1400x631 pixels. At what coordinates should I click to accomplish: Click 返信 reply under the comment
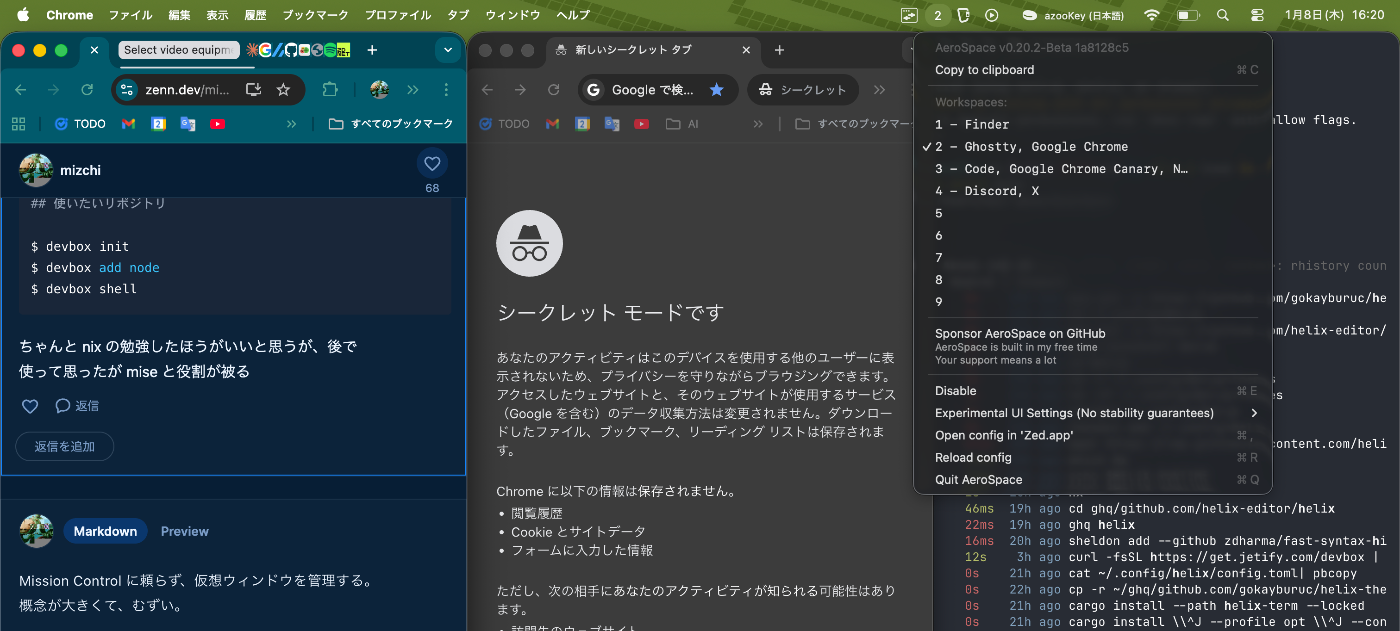77,406
